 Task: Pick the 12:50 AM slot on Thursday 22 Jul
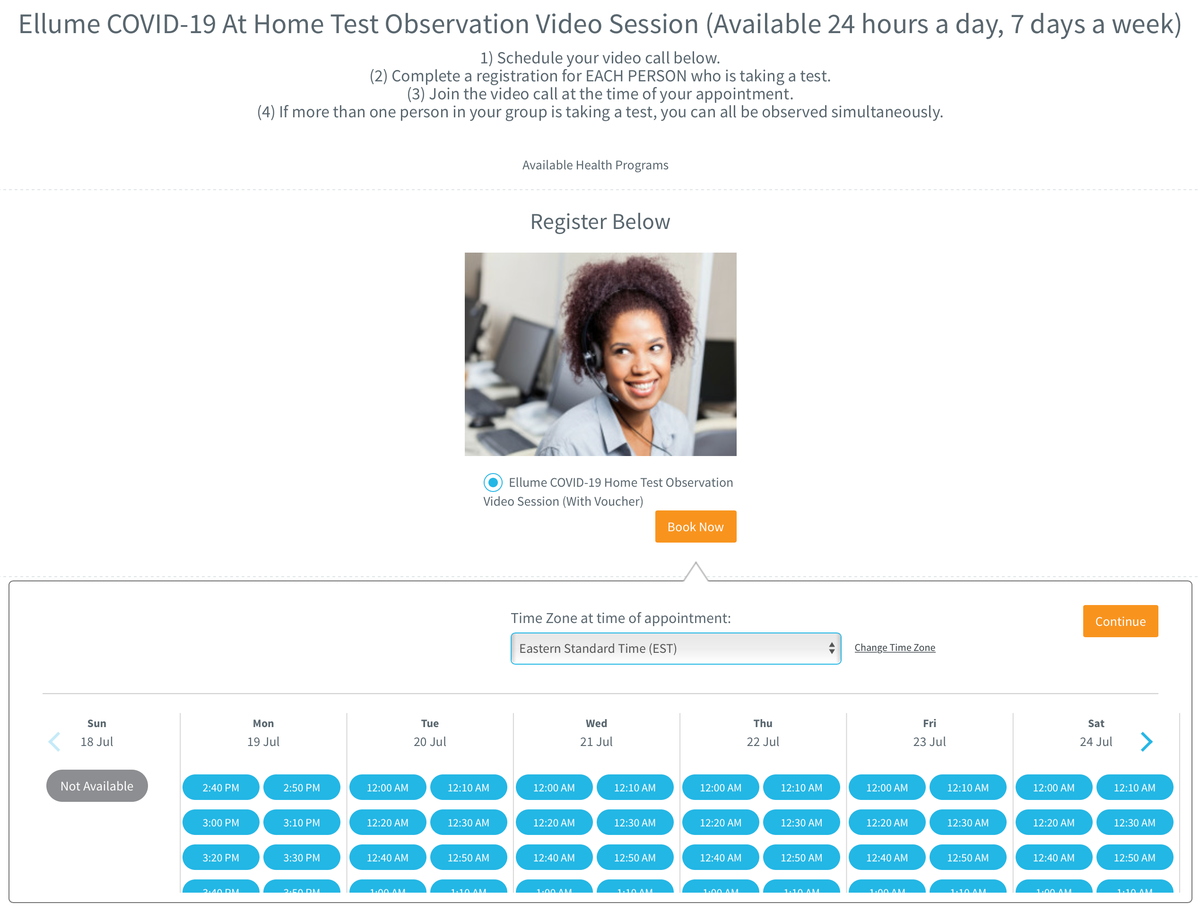[801, 856]
